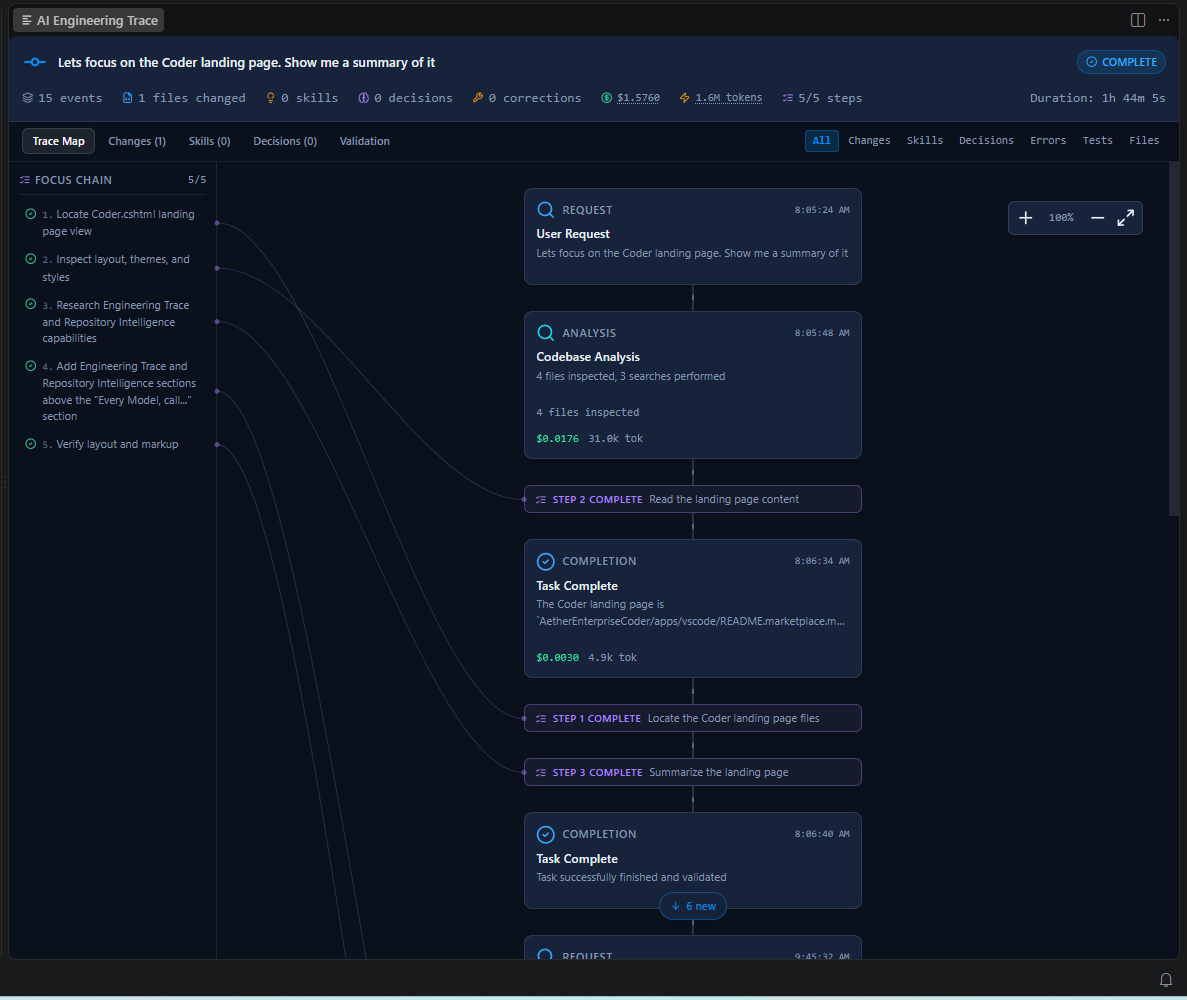1187x1000 pixels.
Task: Click the COMPLETION check icon at 8:06:34 AM
Action: pos(545,561)
